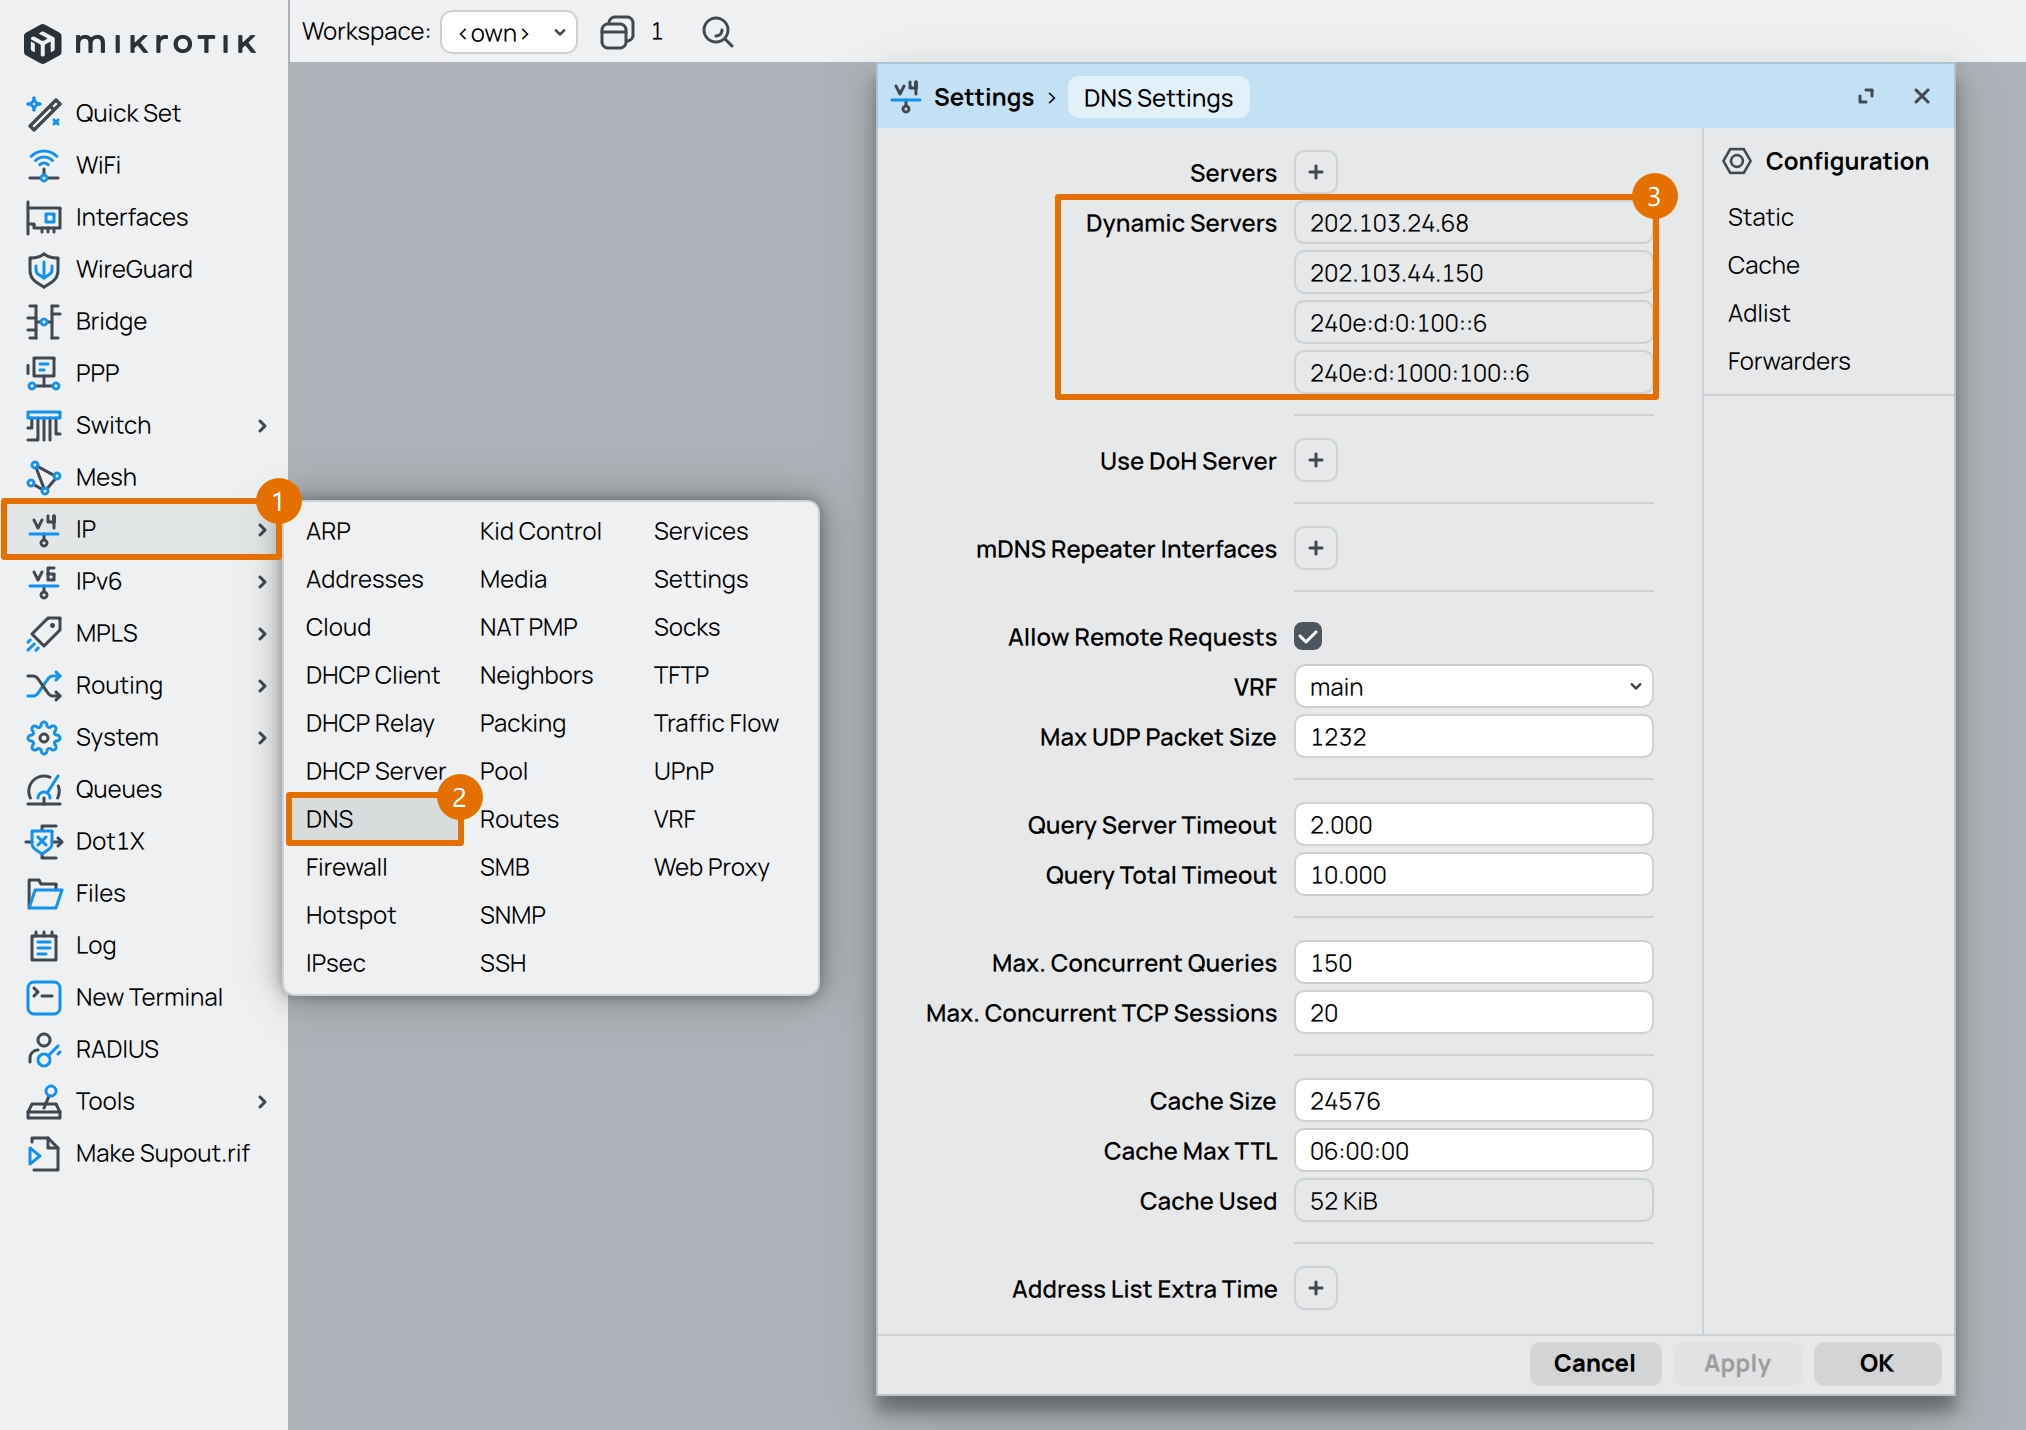Click the WireGuard shield icon
This screenshot has height=1430, width=2026.
[43, 269]
